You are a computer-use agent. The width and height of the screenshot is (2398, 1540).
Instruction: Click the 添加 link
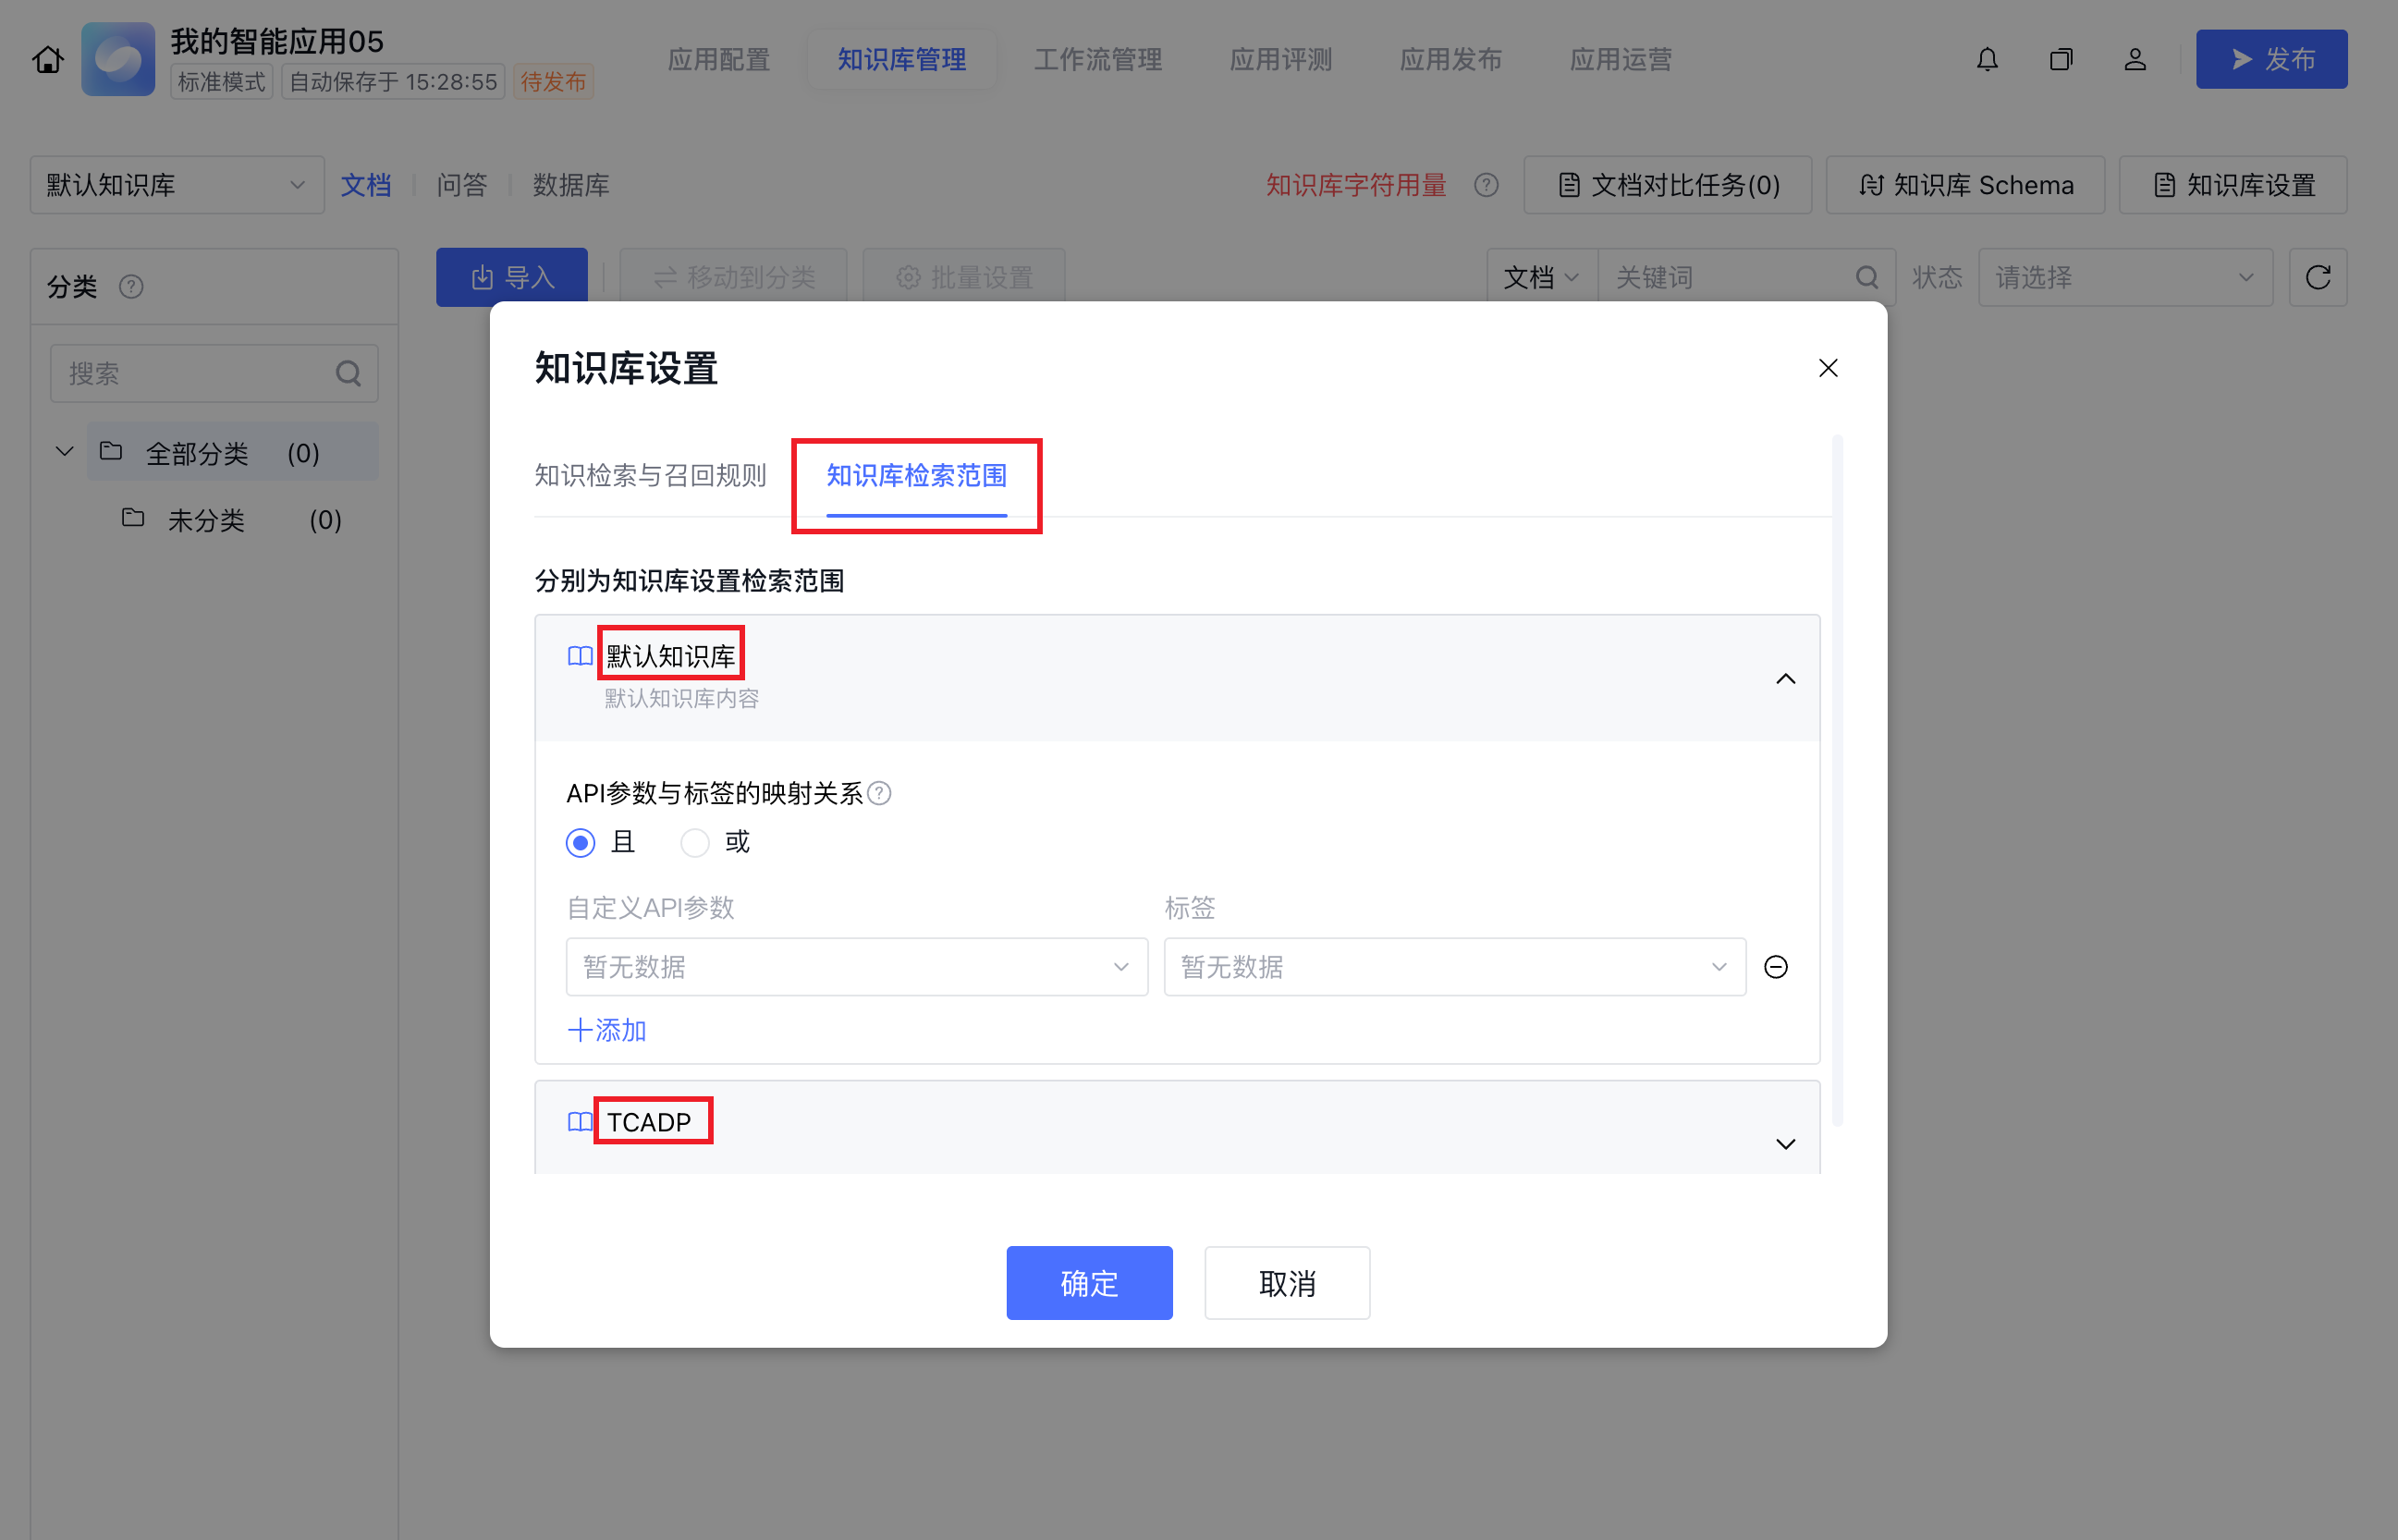pos(607,1030)
